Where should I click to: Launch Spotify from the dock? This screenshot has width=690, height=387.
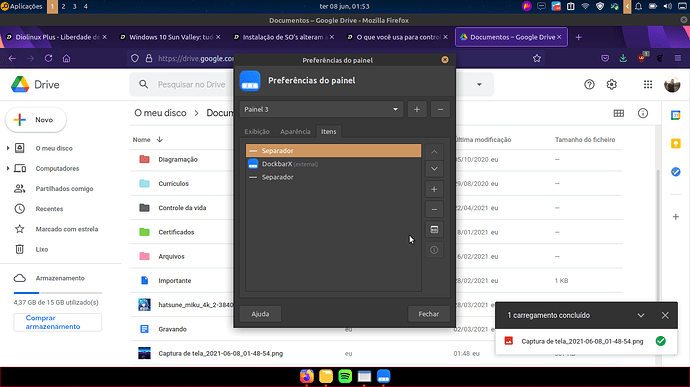tap(345, 376)
